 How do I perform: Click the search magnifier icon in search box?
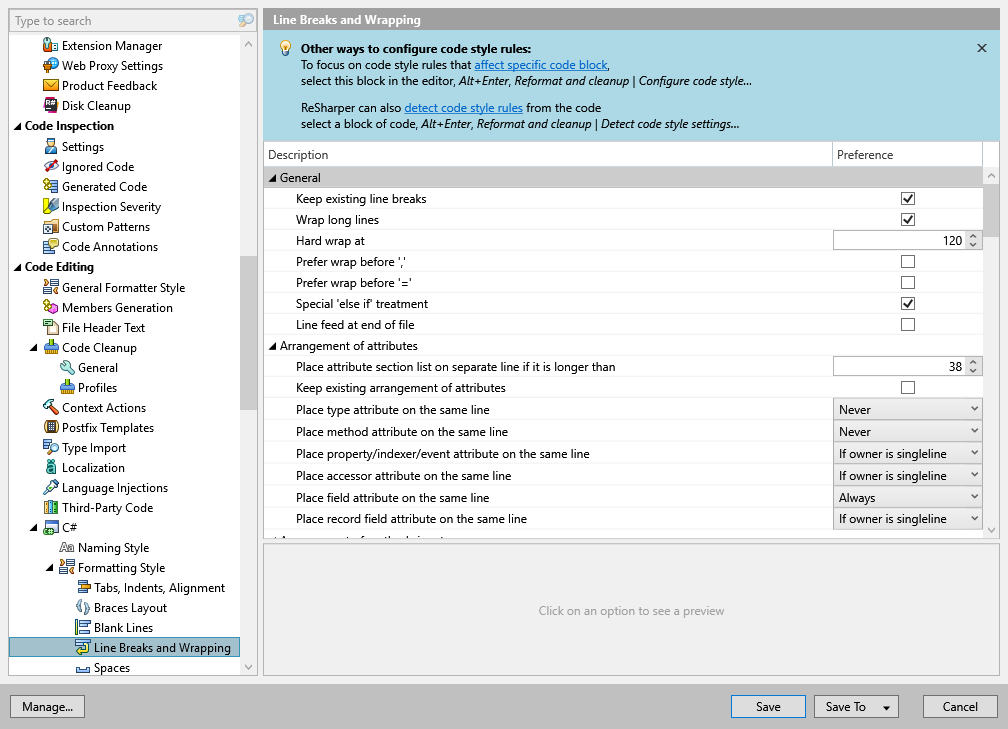[x=245, y=21]
